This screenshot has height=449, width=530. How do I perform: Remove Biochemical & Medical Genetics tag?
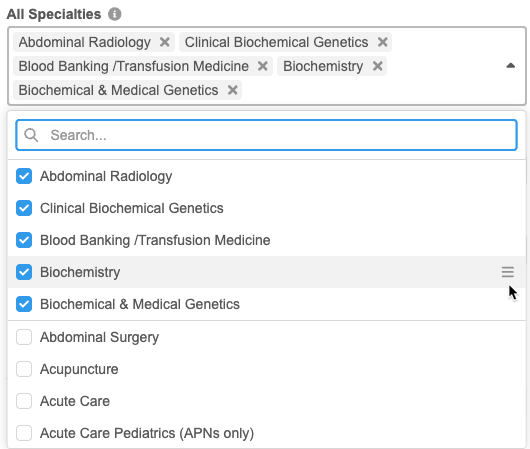pos(233,90)
